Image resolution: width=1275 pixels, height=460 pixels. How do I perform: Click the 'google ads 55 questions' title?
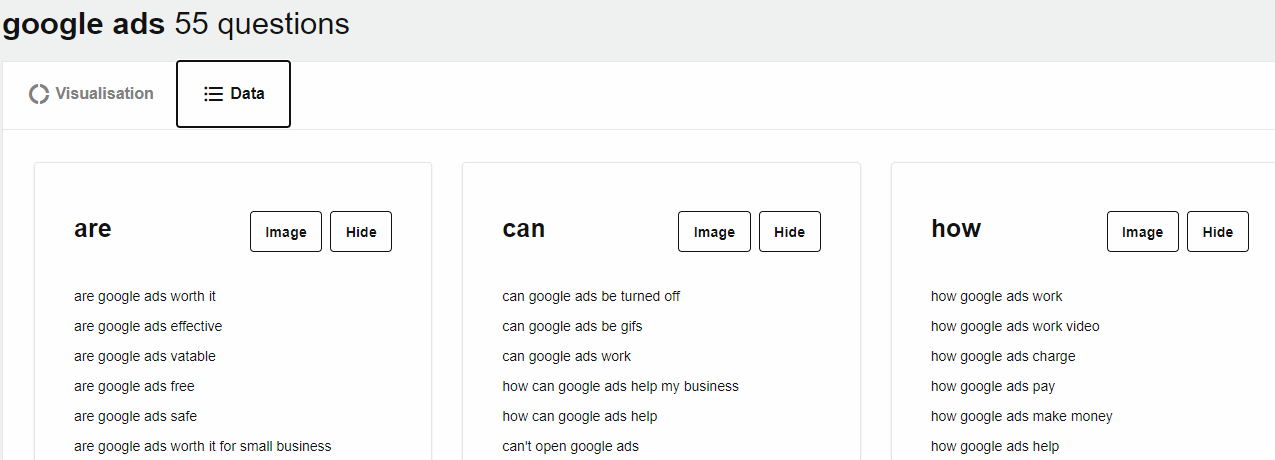(176, 24)
